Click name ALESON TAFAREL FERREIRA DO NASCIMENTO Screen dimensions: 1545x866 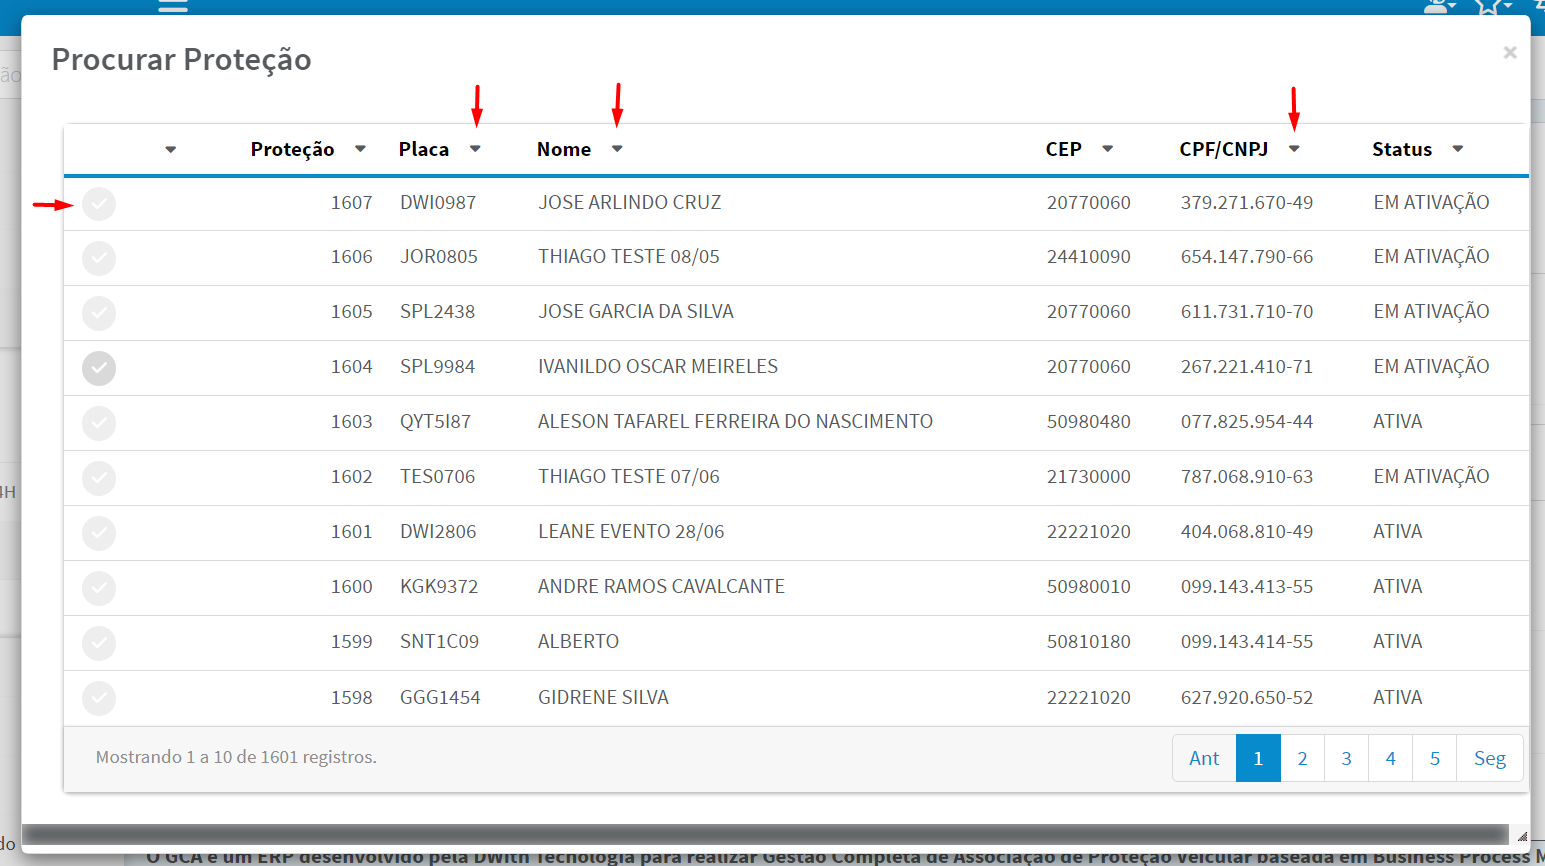pyautogui.click(x=736, y=422)
